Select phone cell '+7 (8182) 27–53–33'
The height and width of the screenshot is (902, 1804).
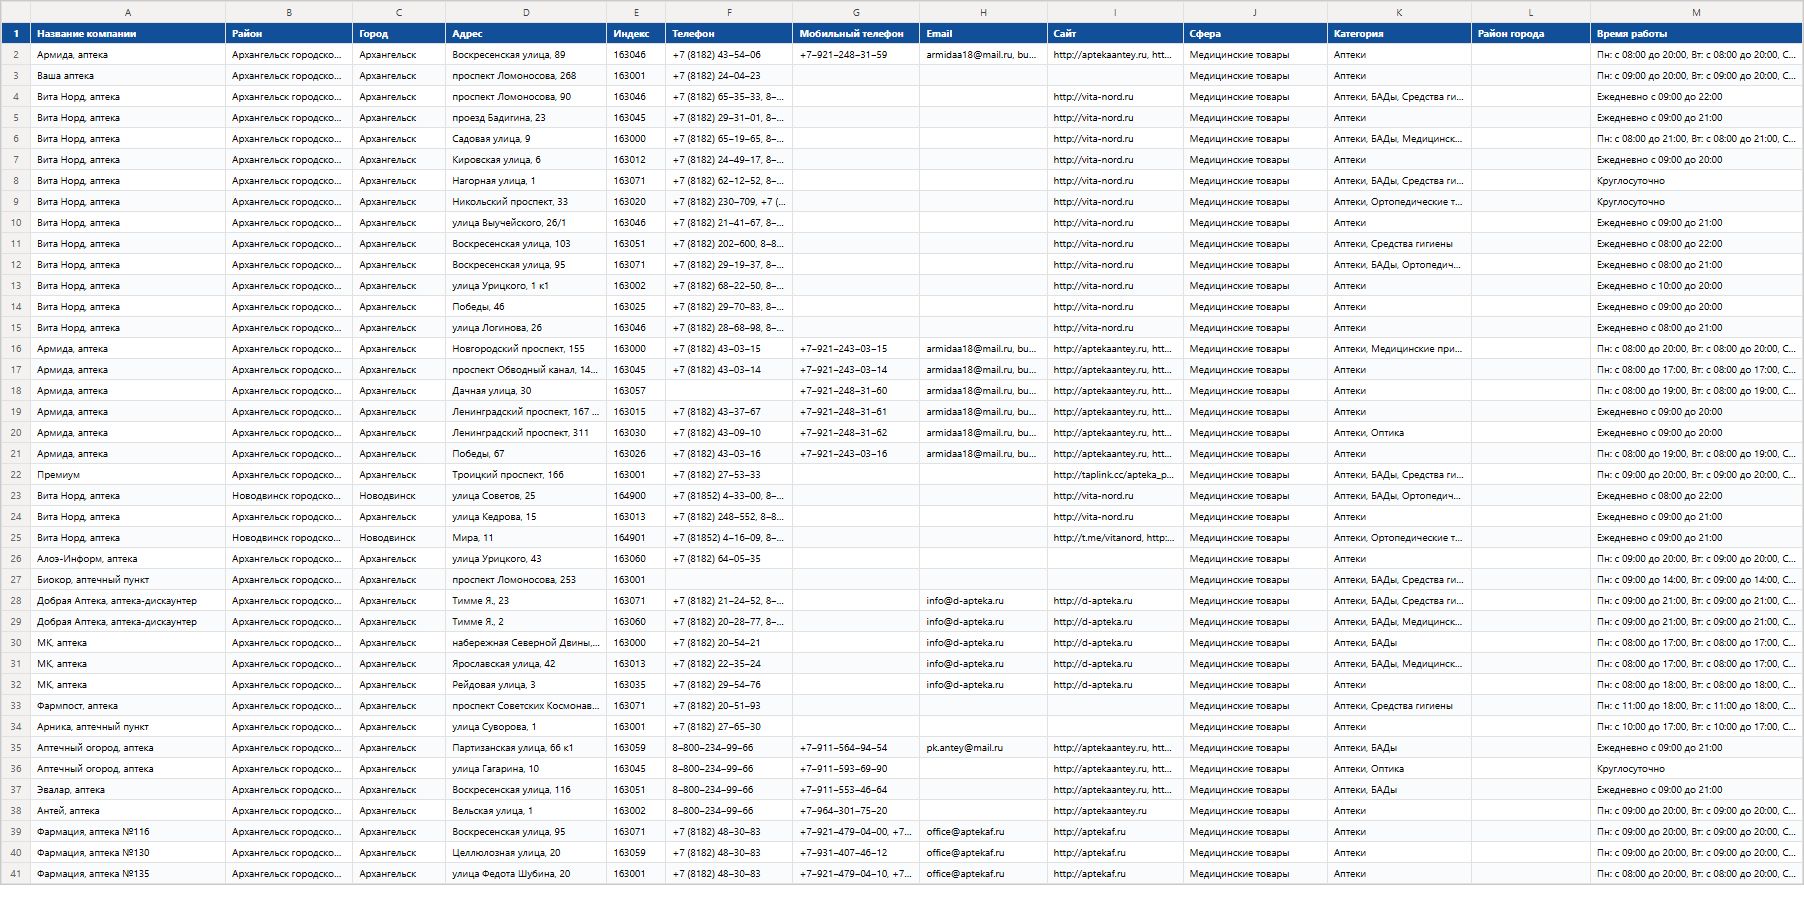point(729,475)
